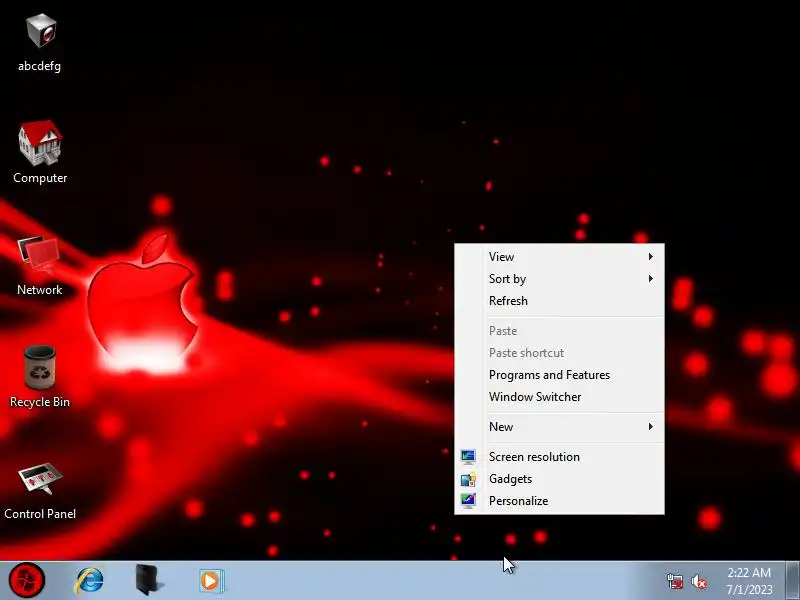
Task: Choose Personalize in context menu
Action: pyautogui.click(x=559, y=501)
